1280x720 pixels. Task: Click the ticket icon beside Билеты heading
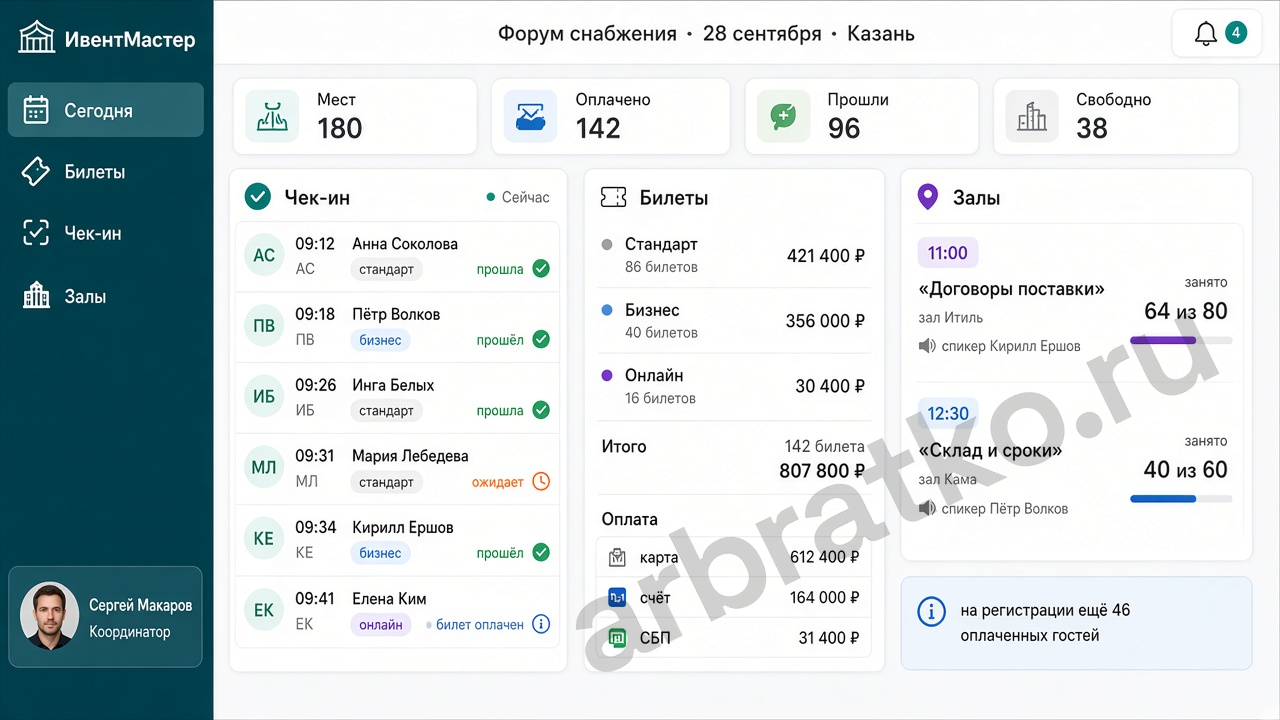[613, 197]
